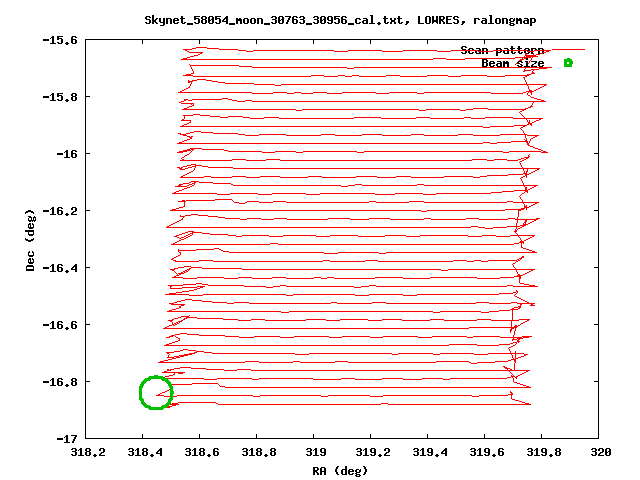Click the small green beam size legend marker
Viewport: 640px width, 480px height.
pyautogui.click(x=568, y=63)
